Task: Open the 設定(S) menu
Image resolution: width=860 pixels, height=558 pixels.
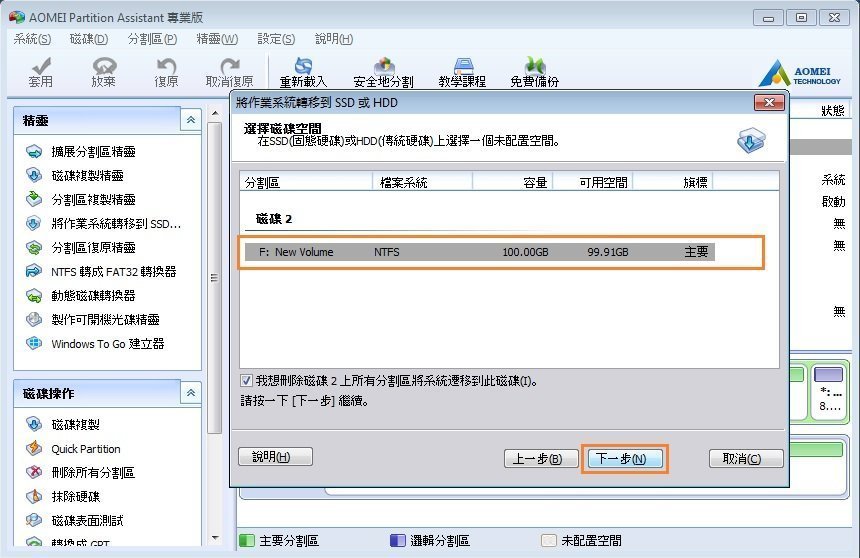Action: click(276, 39)
